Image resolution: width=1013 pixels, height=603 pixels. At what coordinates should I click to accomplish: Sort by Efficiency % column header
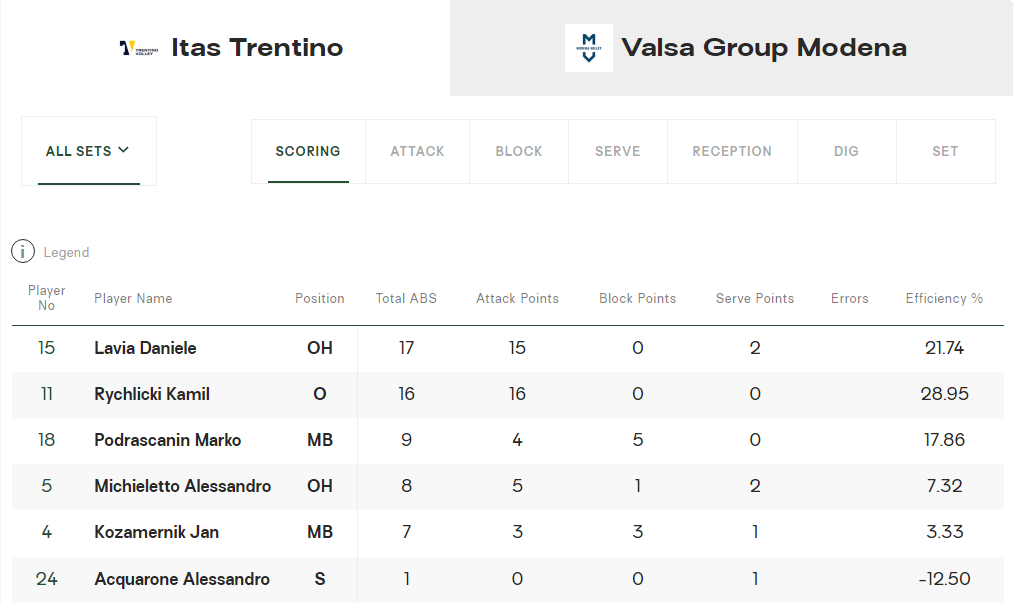[x=944, y=298]
